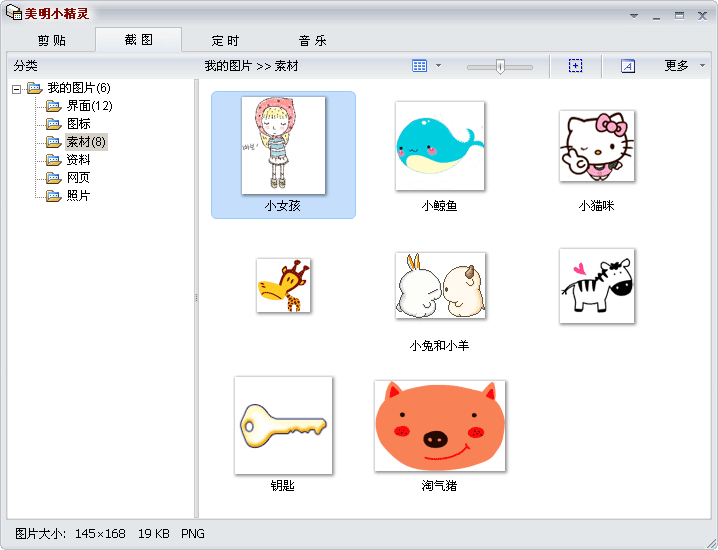Close the 美明小精灵 window
The height and width of the screenshot is (550, 718).
pos(702,16)
